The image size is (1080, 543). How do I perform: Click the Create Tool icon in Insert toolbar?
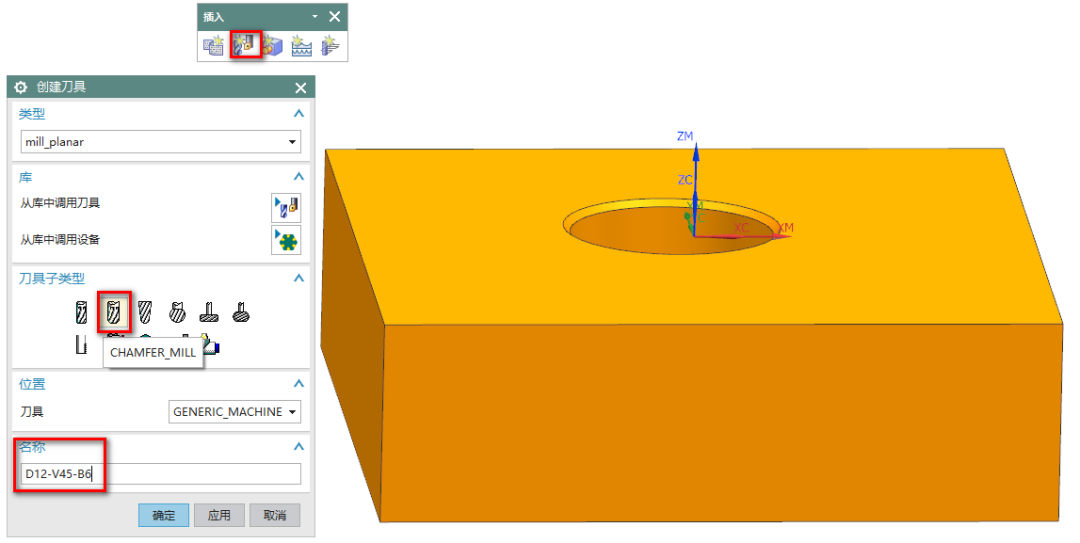point(245,45)
